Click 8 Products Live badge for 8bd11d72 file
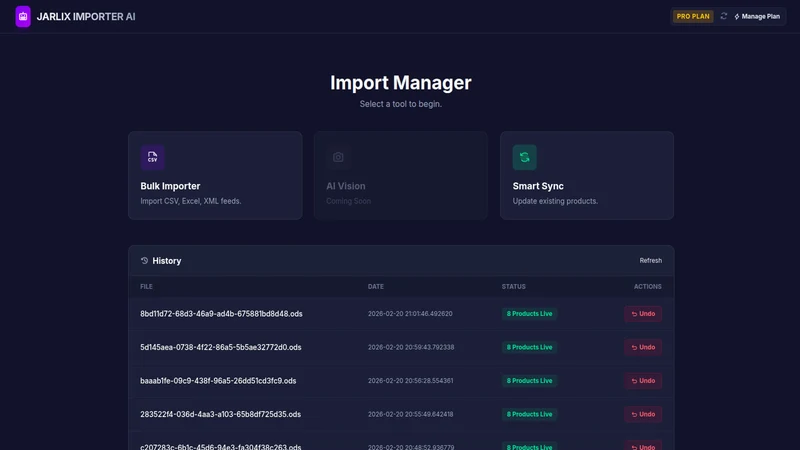800x450 pixels. point(529,314)
